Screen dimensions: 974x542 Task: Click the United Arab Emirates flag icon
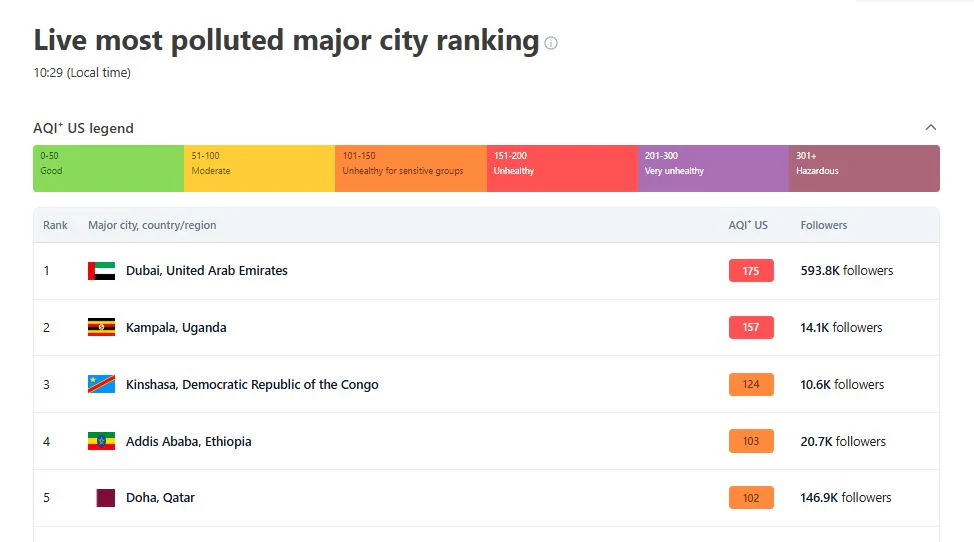click(101, 271)
